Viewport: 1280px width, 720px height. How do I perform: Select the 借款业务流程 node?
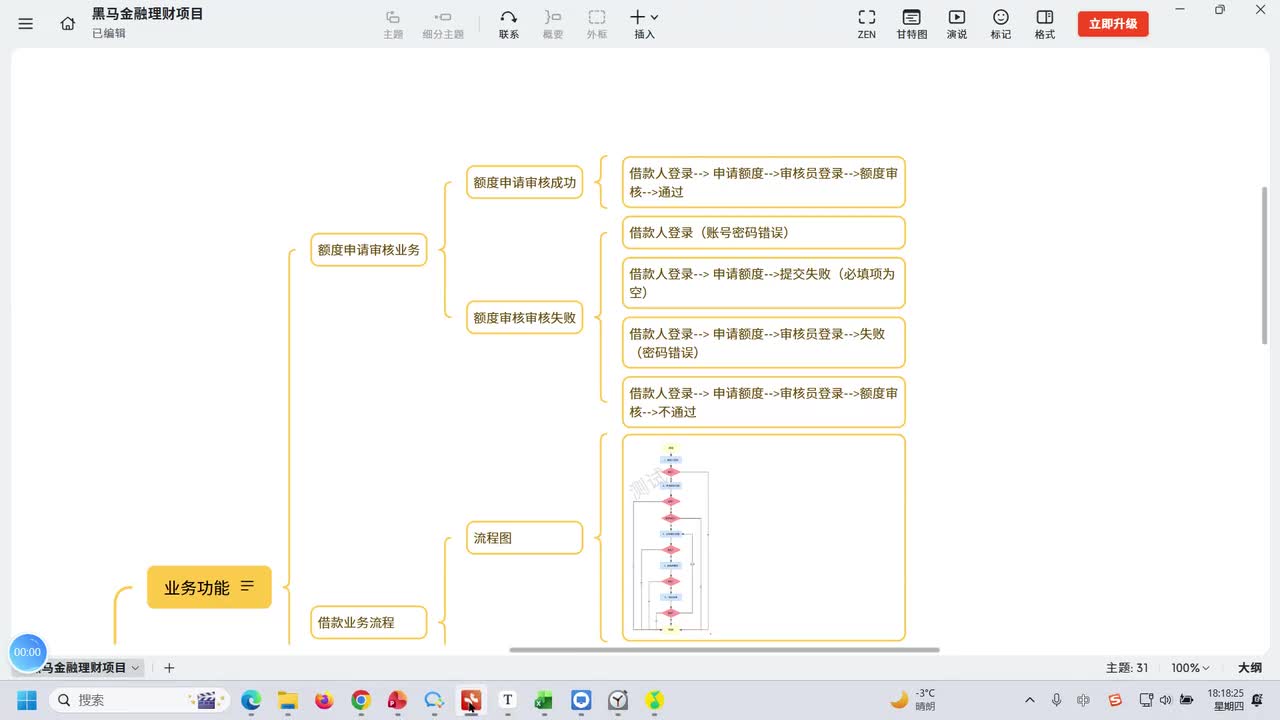(x=369, y=622)
